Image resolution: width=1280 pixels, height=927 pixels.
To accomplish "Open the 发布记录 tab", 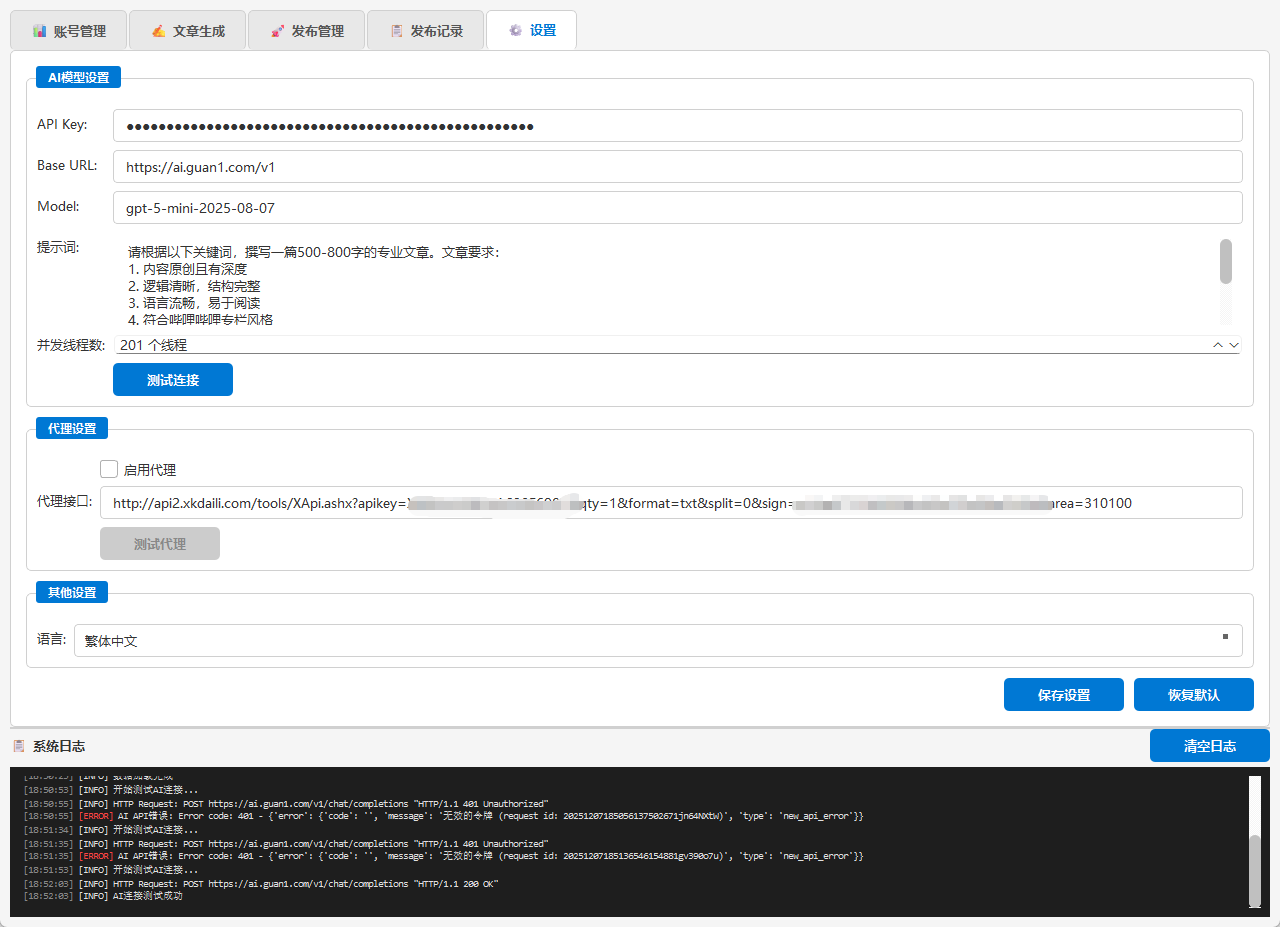I will pos(425,31).
